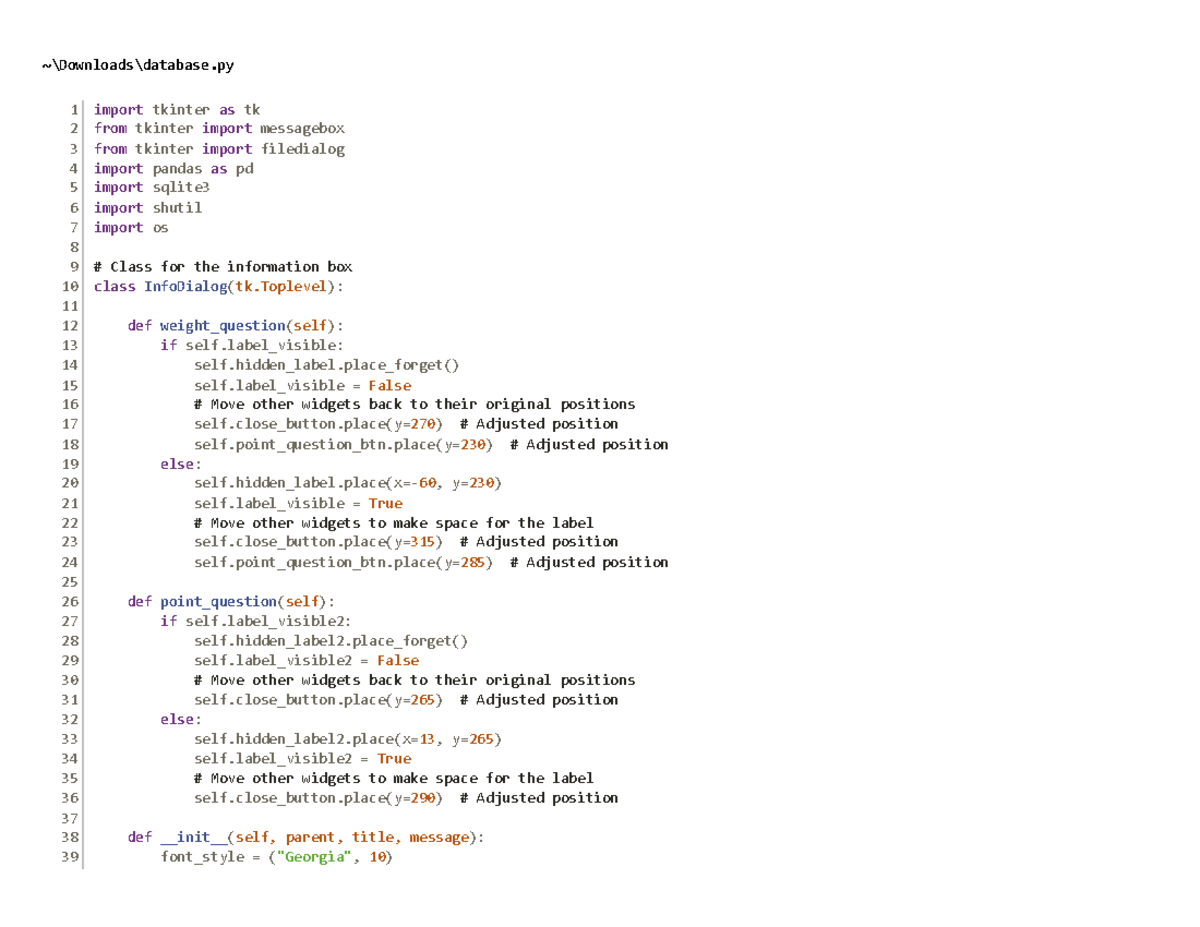Select the import pandas as pd line
Viewport: 1200px width, 927px height.
click(x=173, y=168)
